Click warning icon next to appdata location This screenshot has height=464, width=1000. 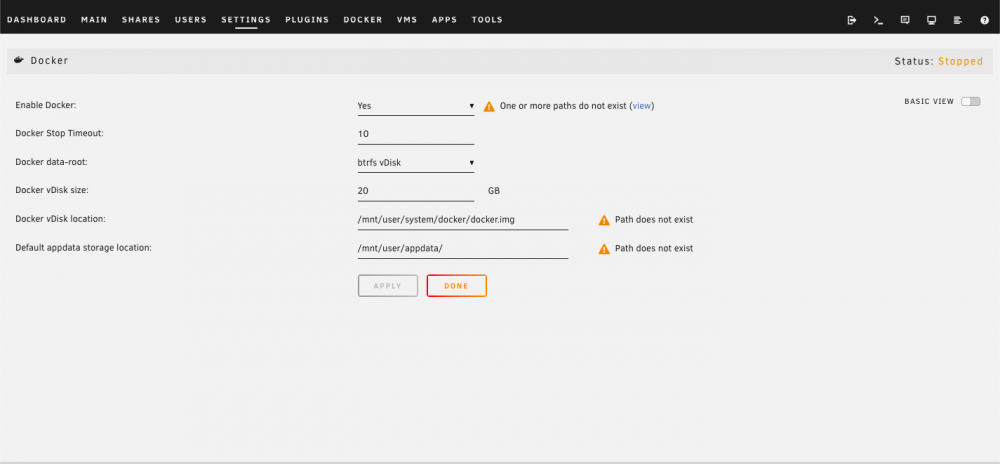click(x=604, y=249)
